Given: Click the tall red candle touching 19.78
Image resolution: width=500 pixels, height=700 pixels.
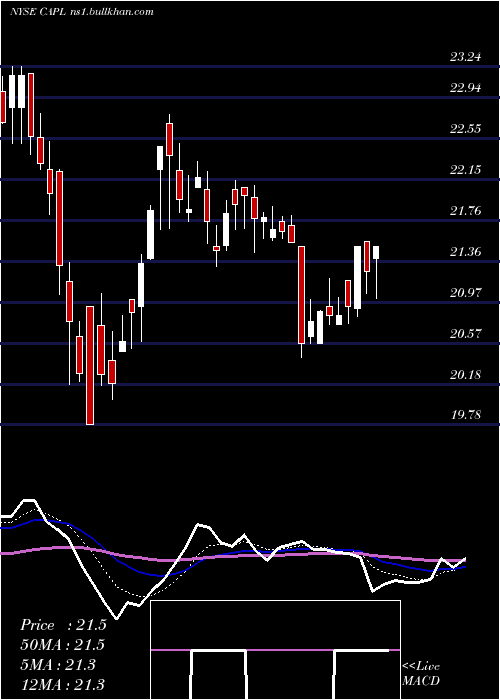Looking at the screenshot, I should [90, 365].
